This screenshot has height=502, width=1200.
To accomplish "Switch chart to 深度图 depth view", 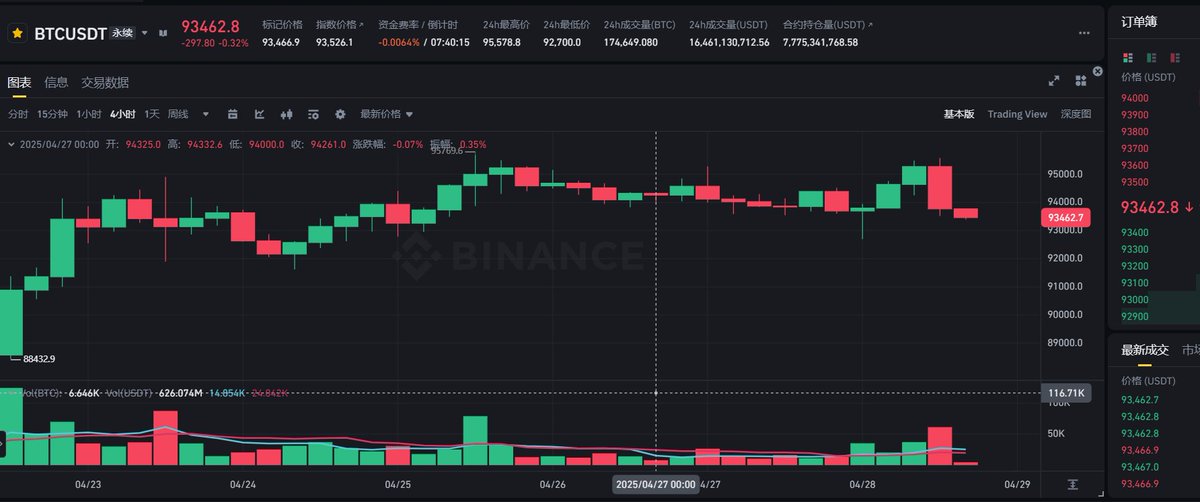I will 1076,114.
